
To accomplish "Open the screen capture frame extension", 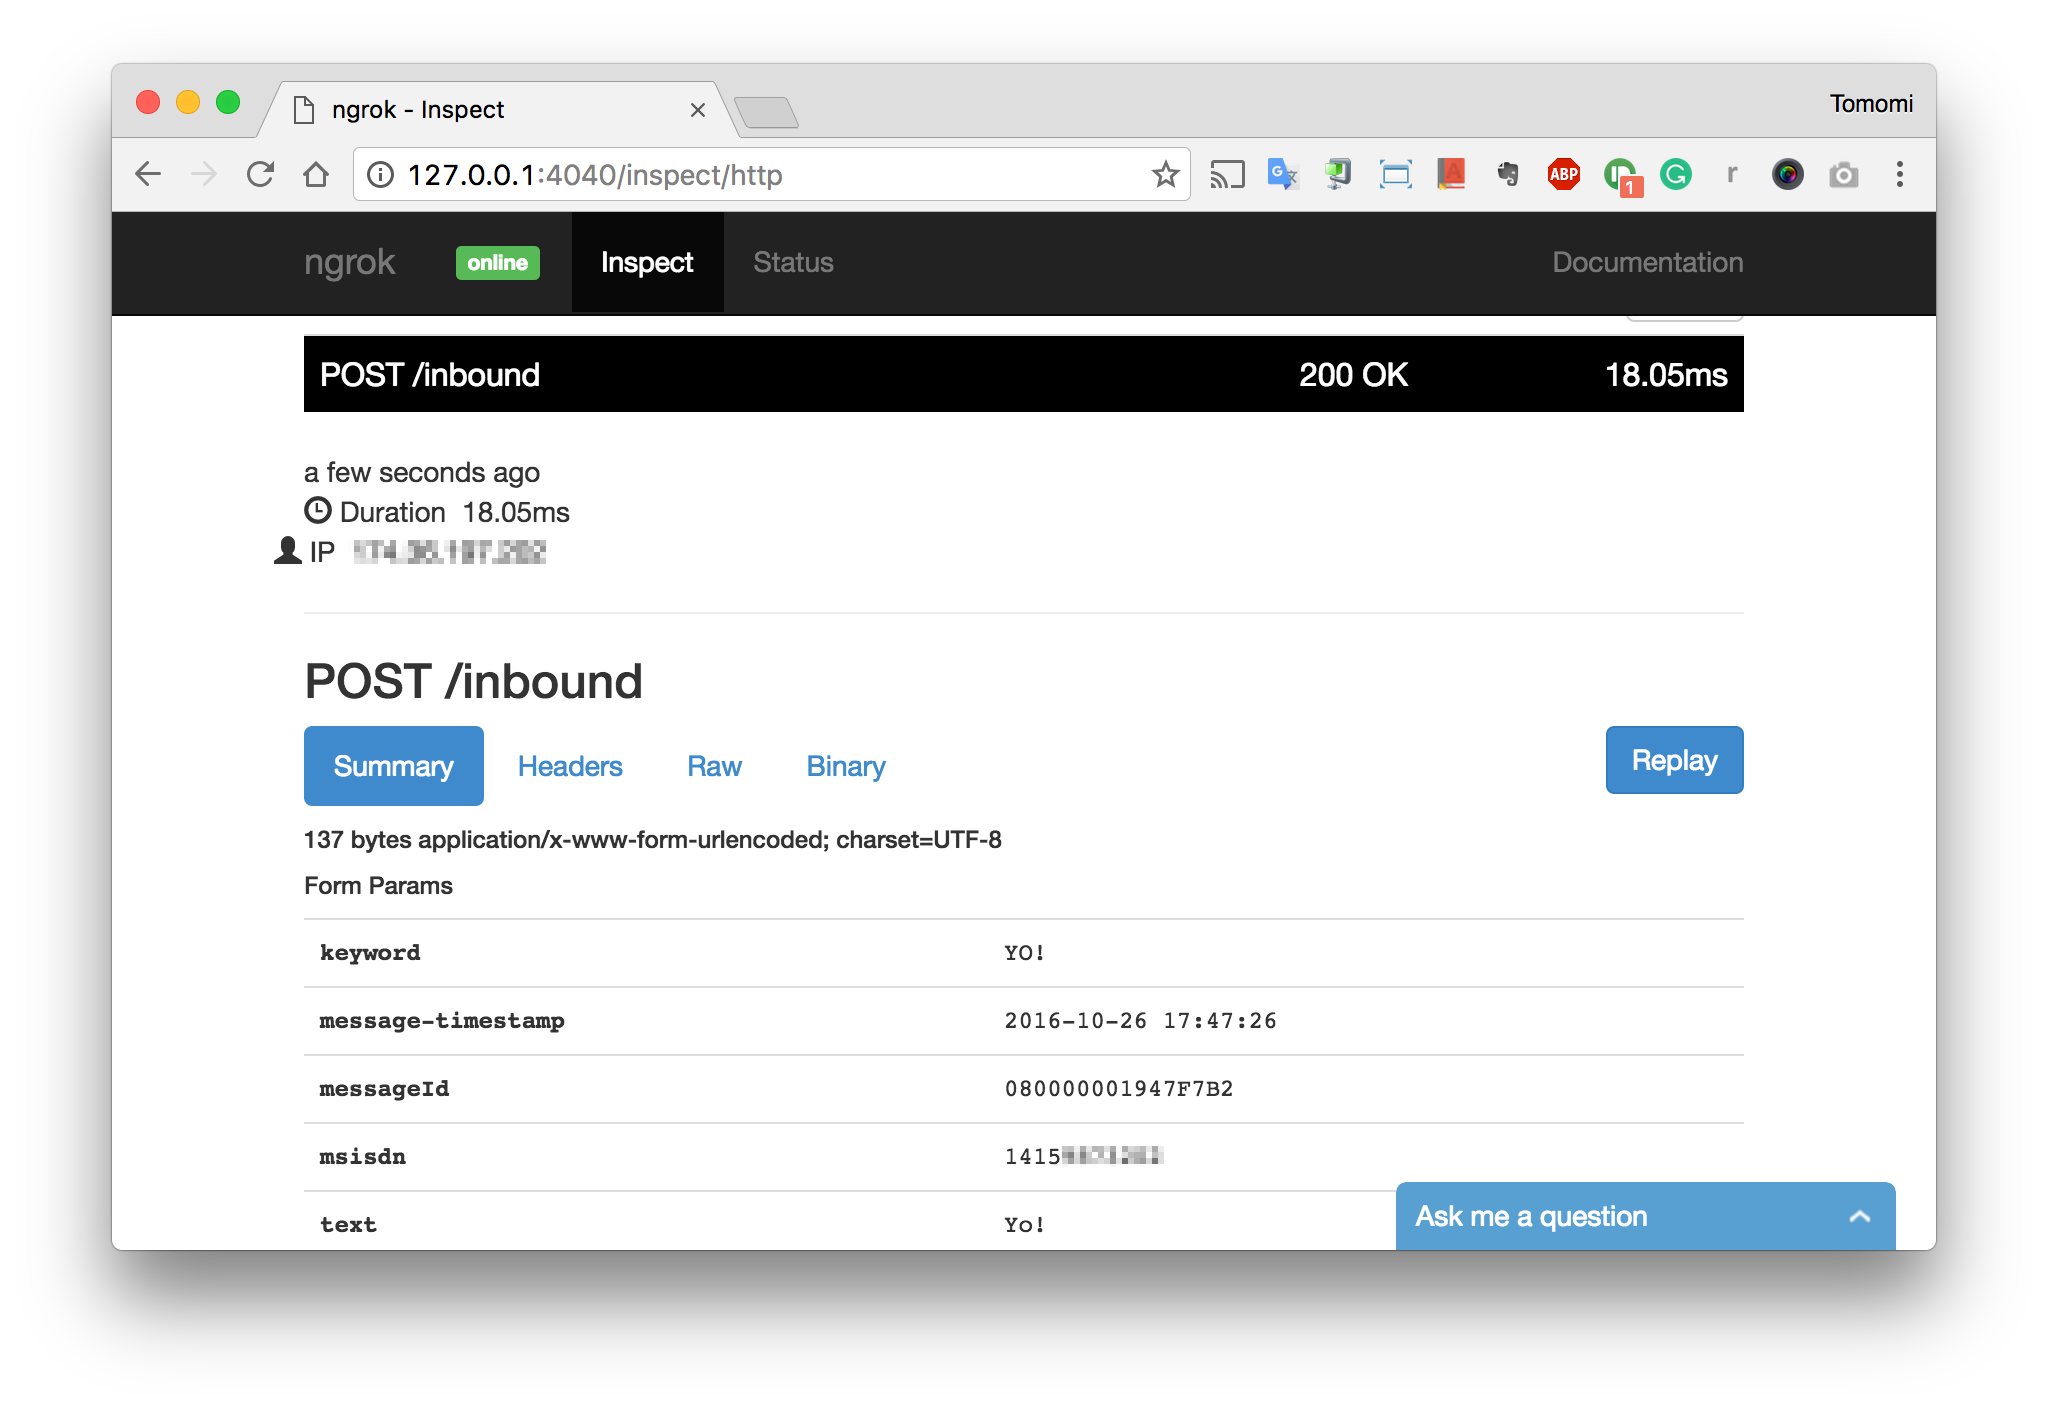I will pos(1395,175).
